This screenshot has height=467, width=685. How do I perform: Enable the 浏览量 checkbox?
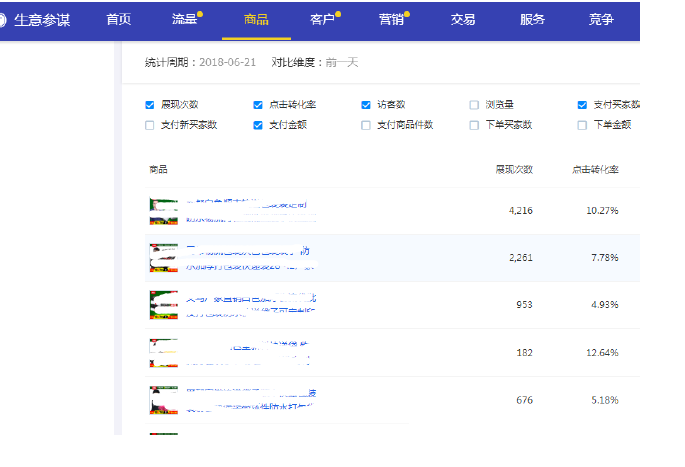click(x=474, y=105)
